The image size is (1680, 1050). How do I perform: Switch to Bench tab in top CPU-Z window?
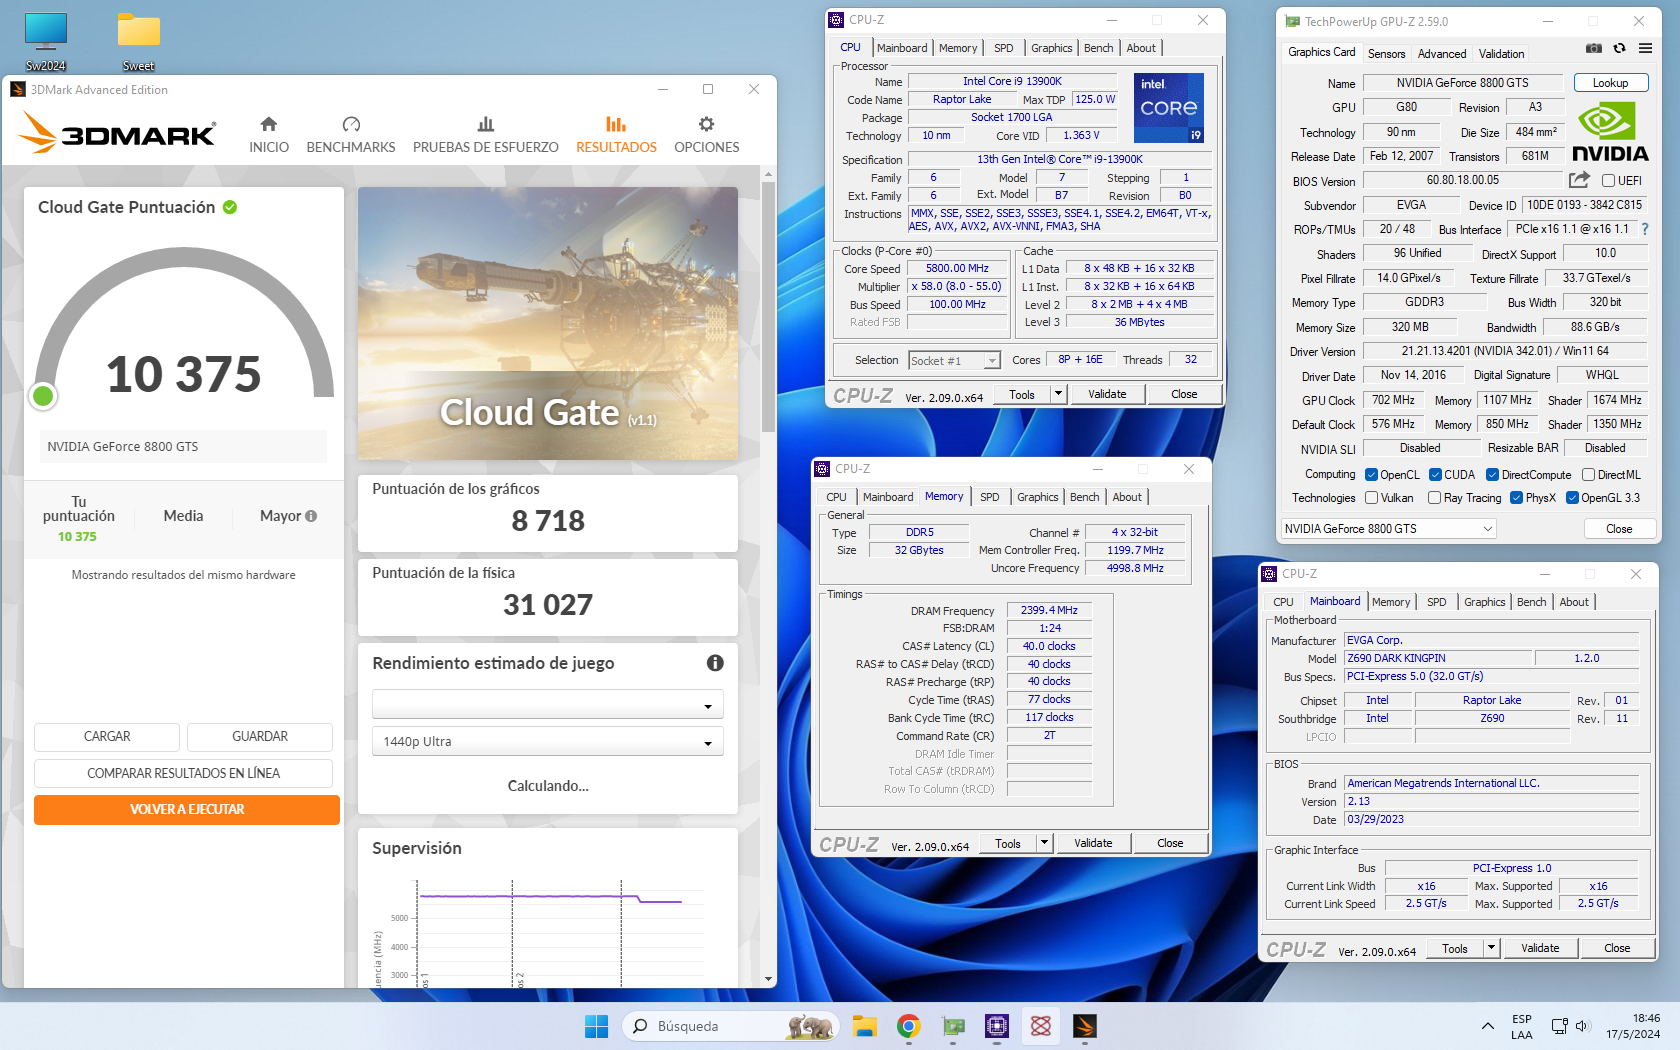point(1098,48)
